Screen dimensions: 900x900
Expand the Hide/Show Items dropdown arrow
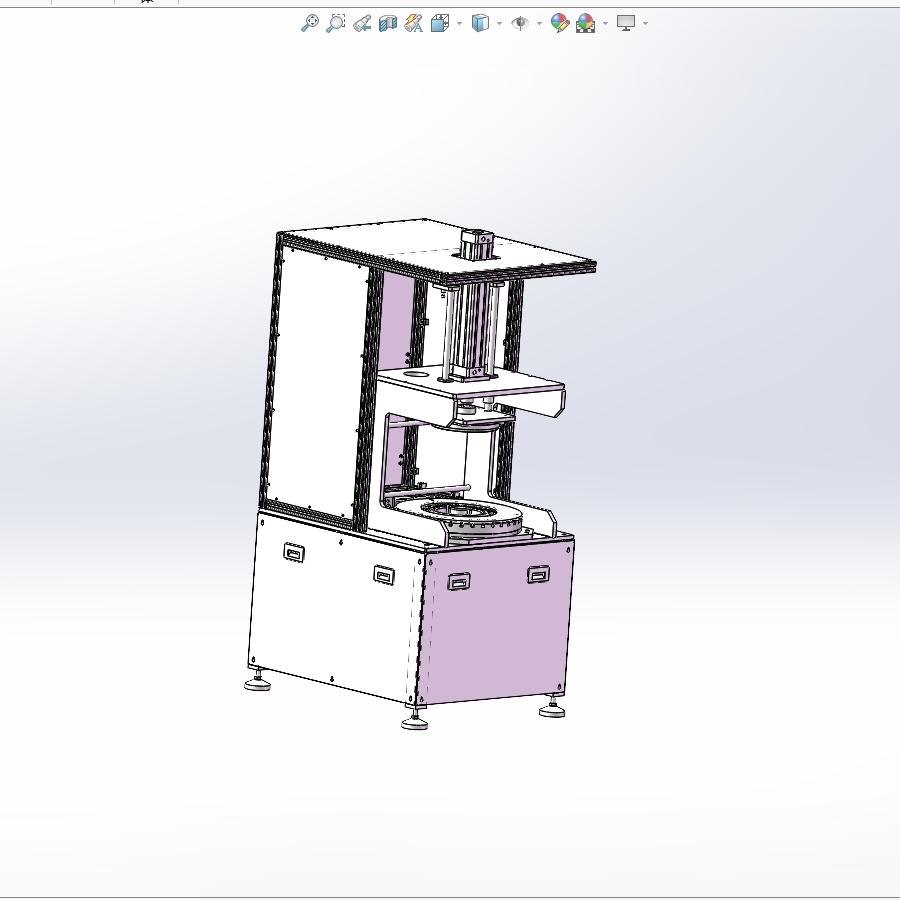(539, 24)
